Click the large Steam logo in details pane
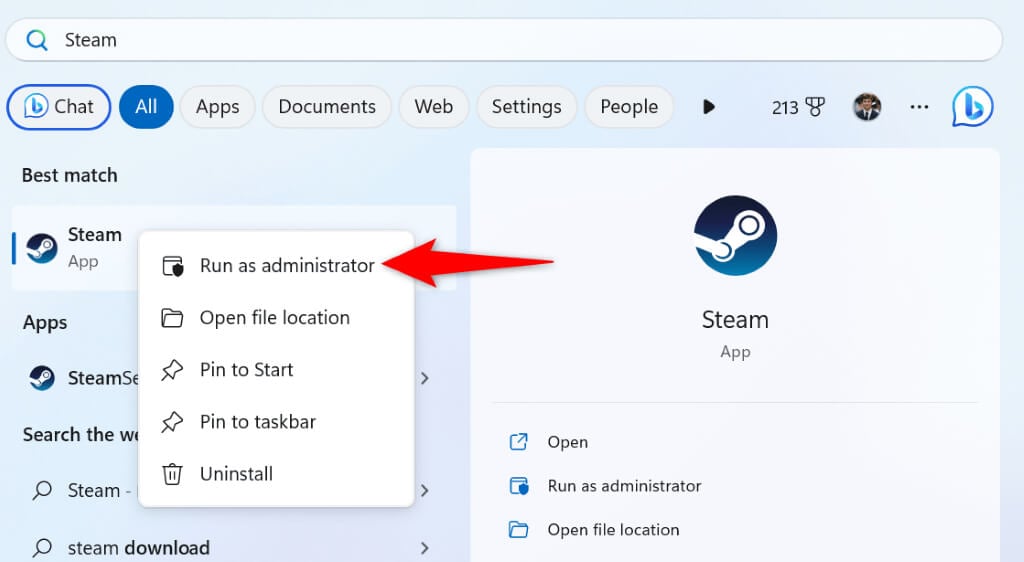 [x=735, y=236]
